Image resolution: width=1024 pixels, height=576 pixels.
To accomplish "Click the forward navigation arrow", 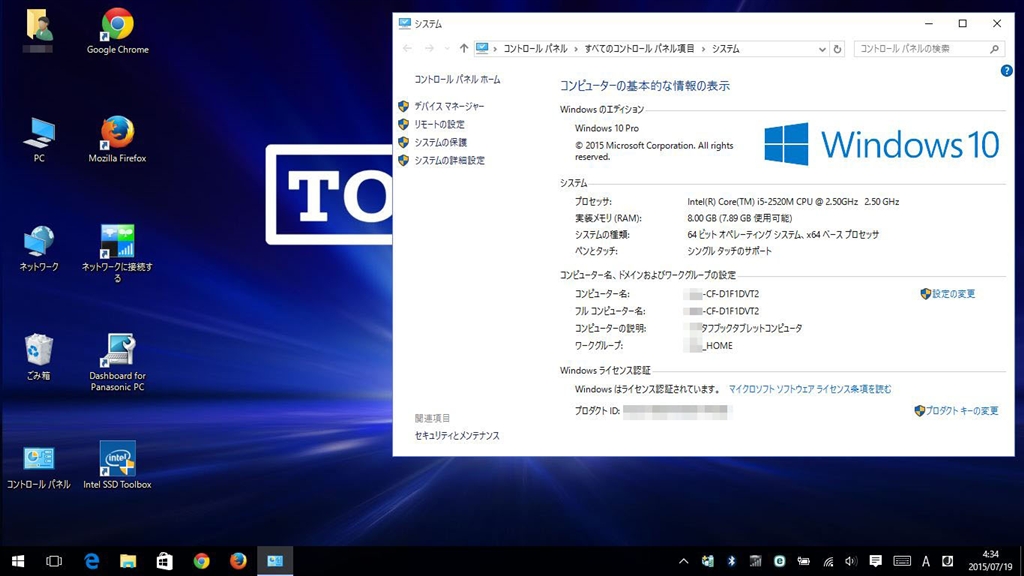I will coord(429,48).
